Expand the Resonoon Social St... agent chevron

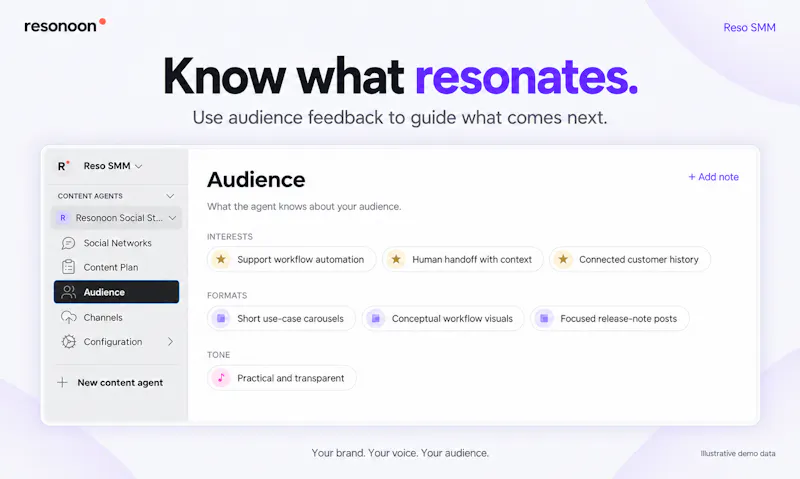(x=172, y=218)
